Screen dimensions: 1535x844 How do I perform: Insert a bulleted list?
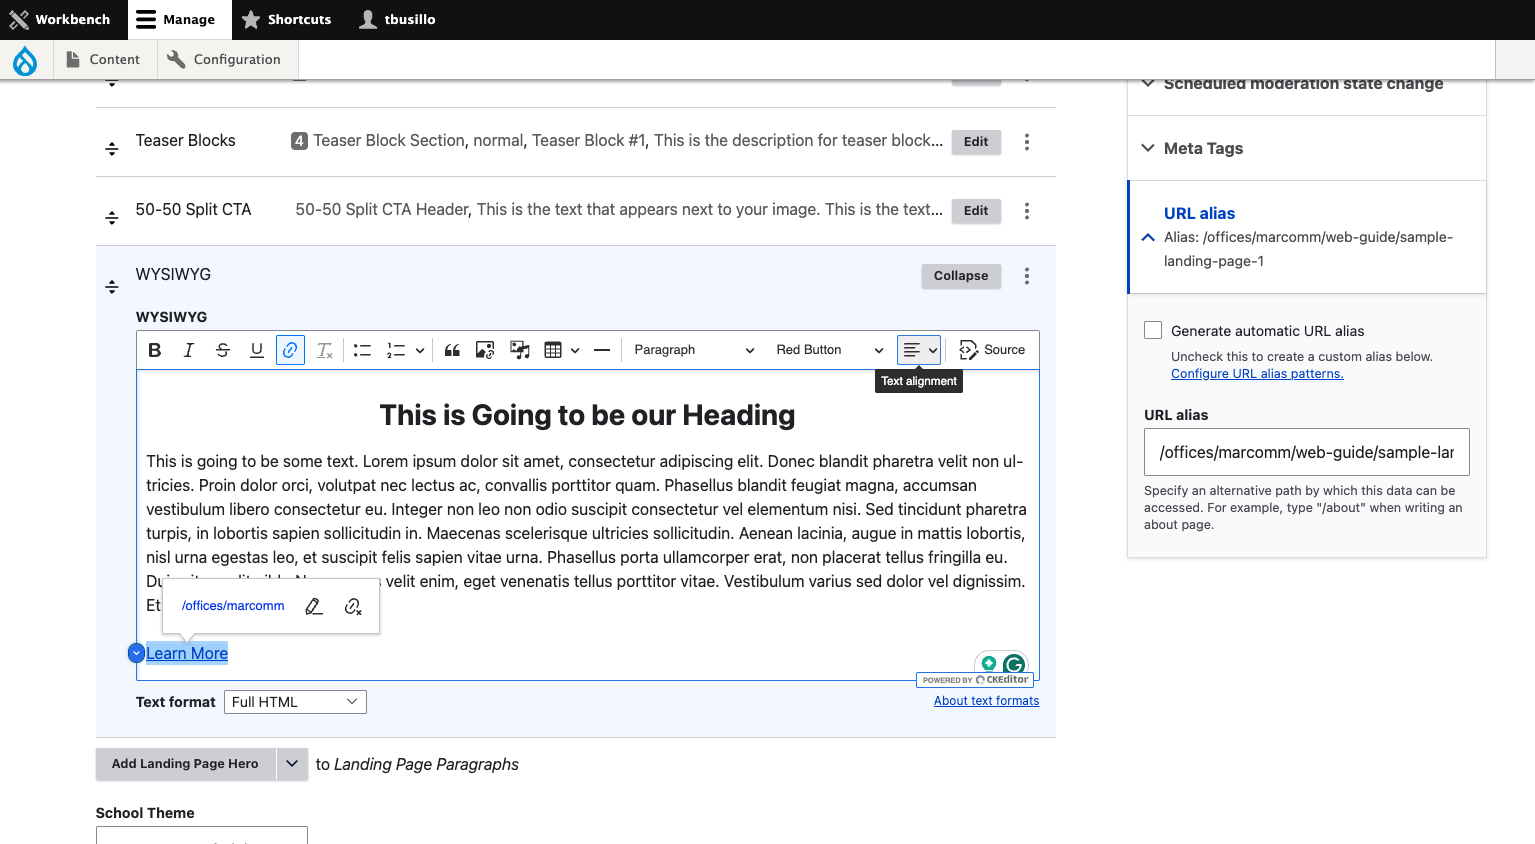(x=363, y=350)
